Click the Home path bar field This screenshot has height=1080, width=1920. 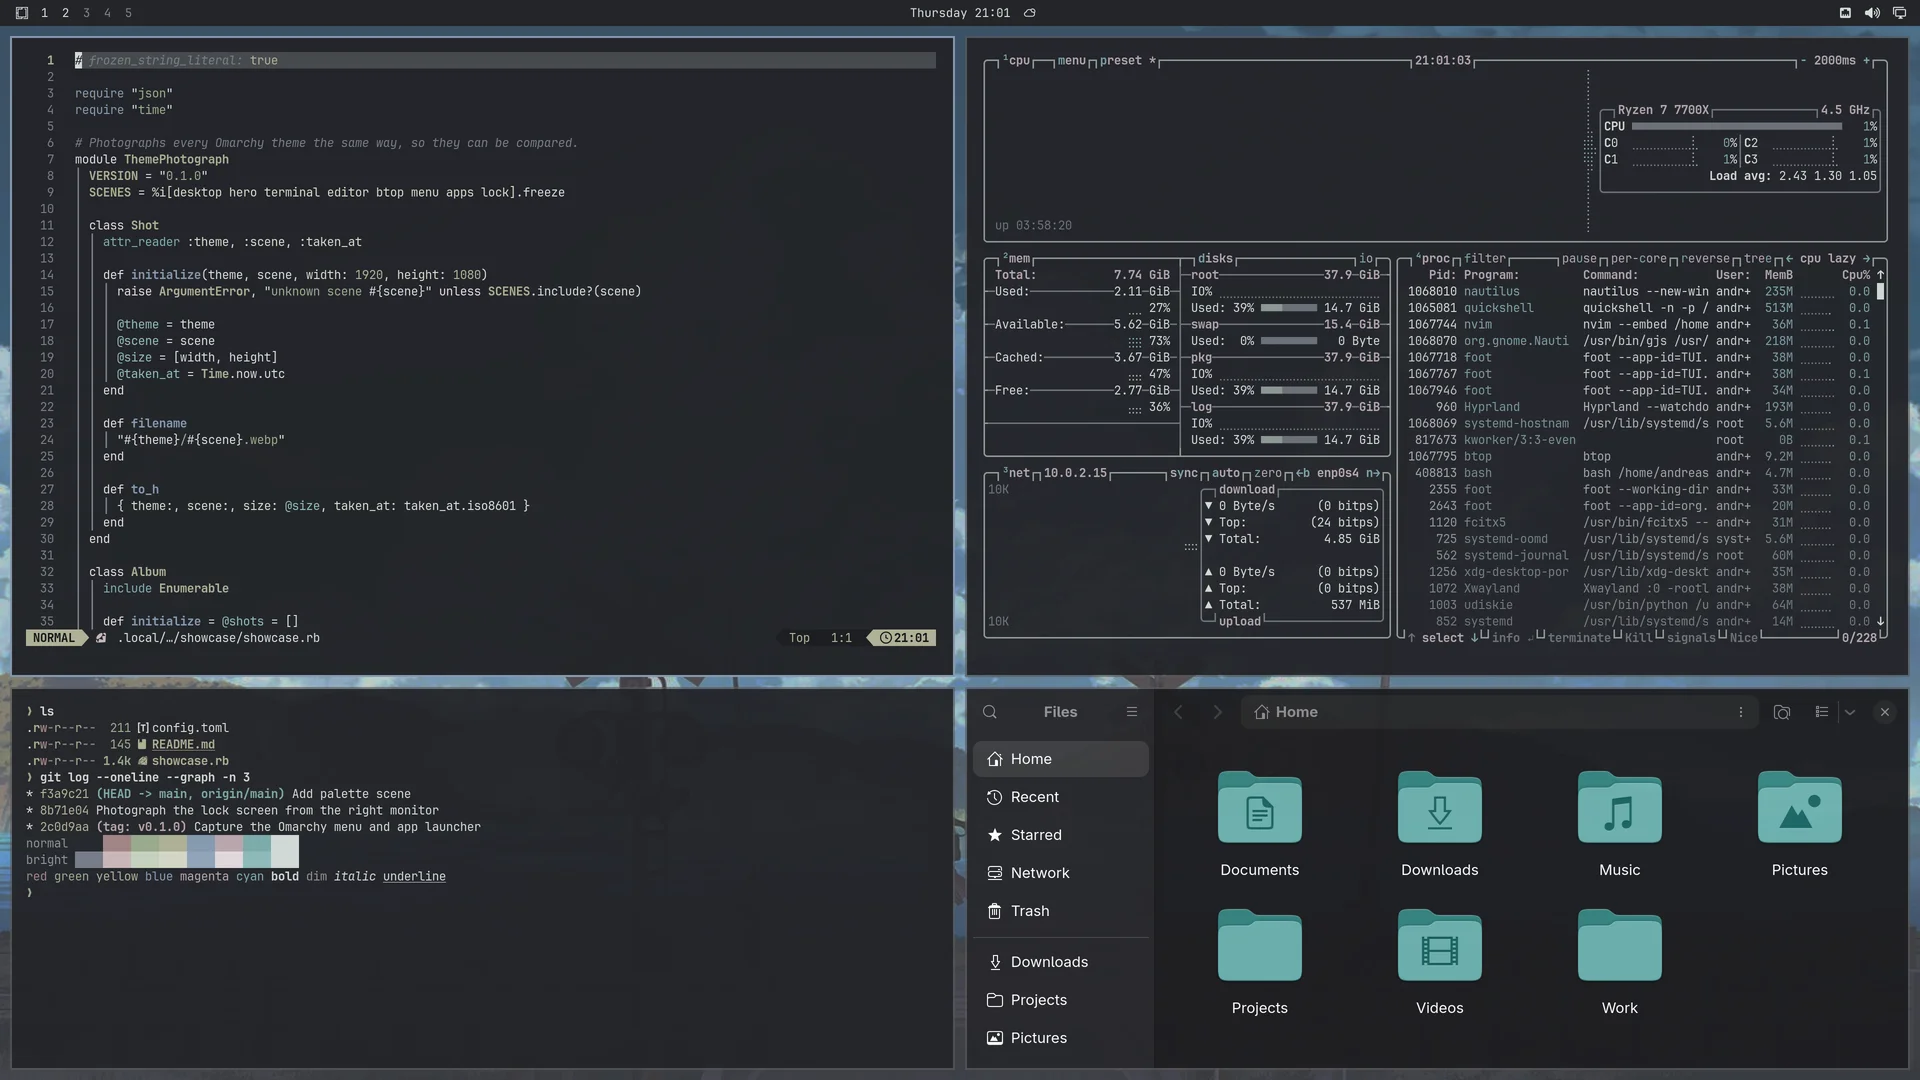click(x=1499, y=712)
